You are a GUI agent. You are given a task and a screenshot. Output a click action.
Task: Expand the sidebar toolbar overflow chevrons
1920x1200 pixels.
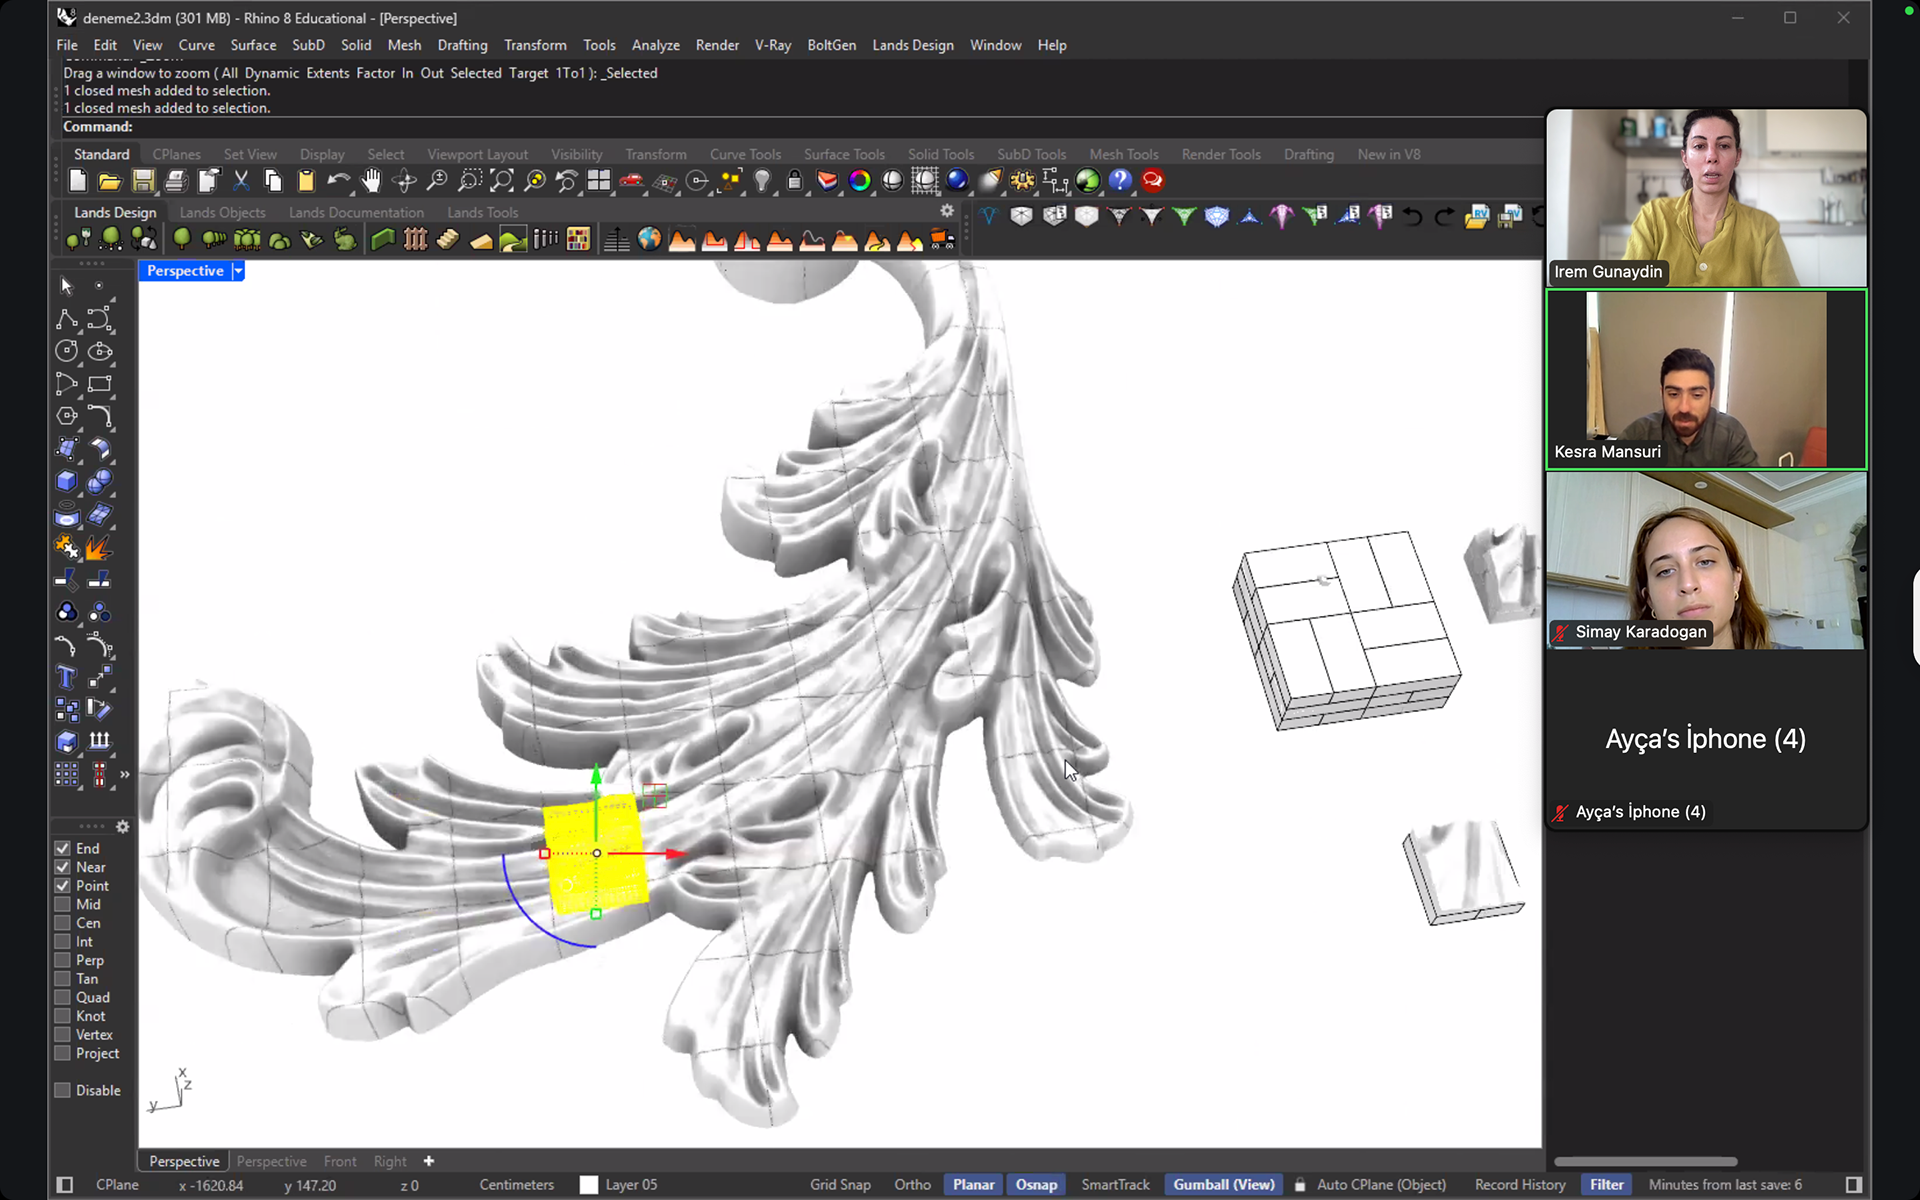[x=125, y=774]
